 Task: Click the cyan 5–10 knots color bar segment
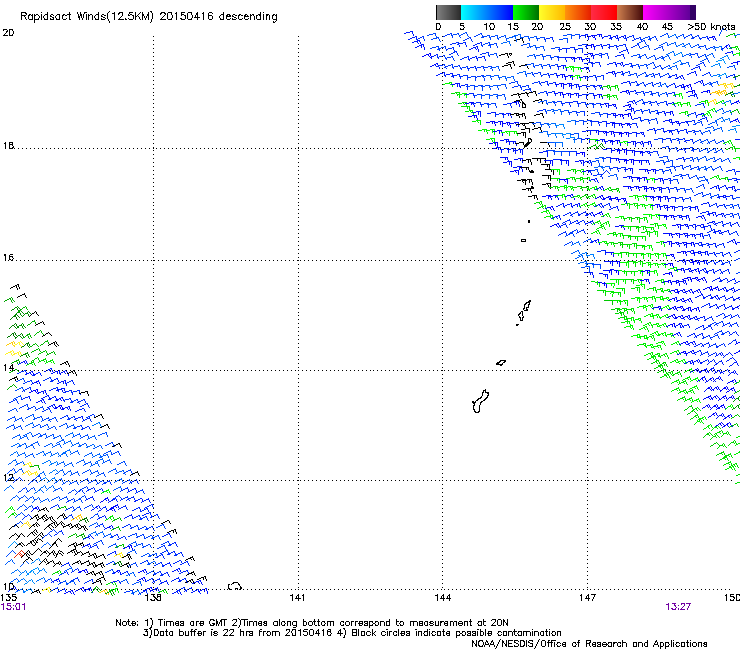point(474,12)
